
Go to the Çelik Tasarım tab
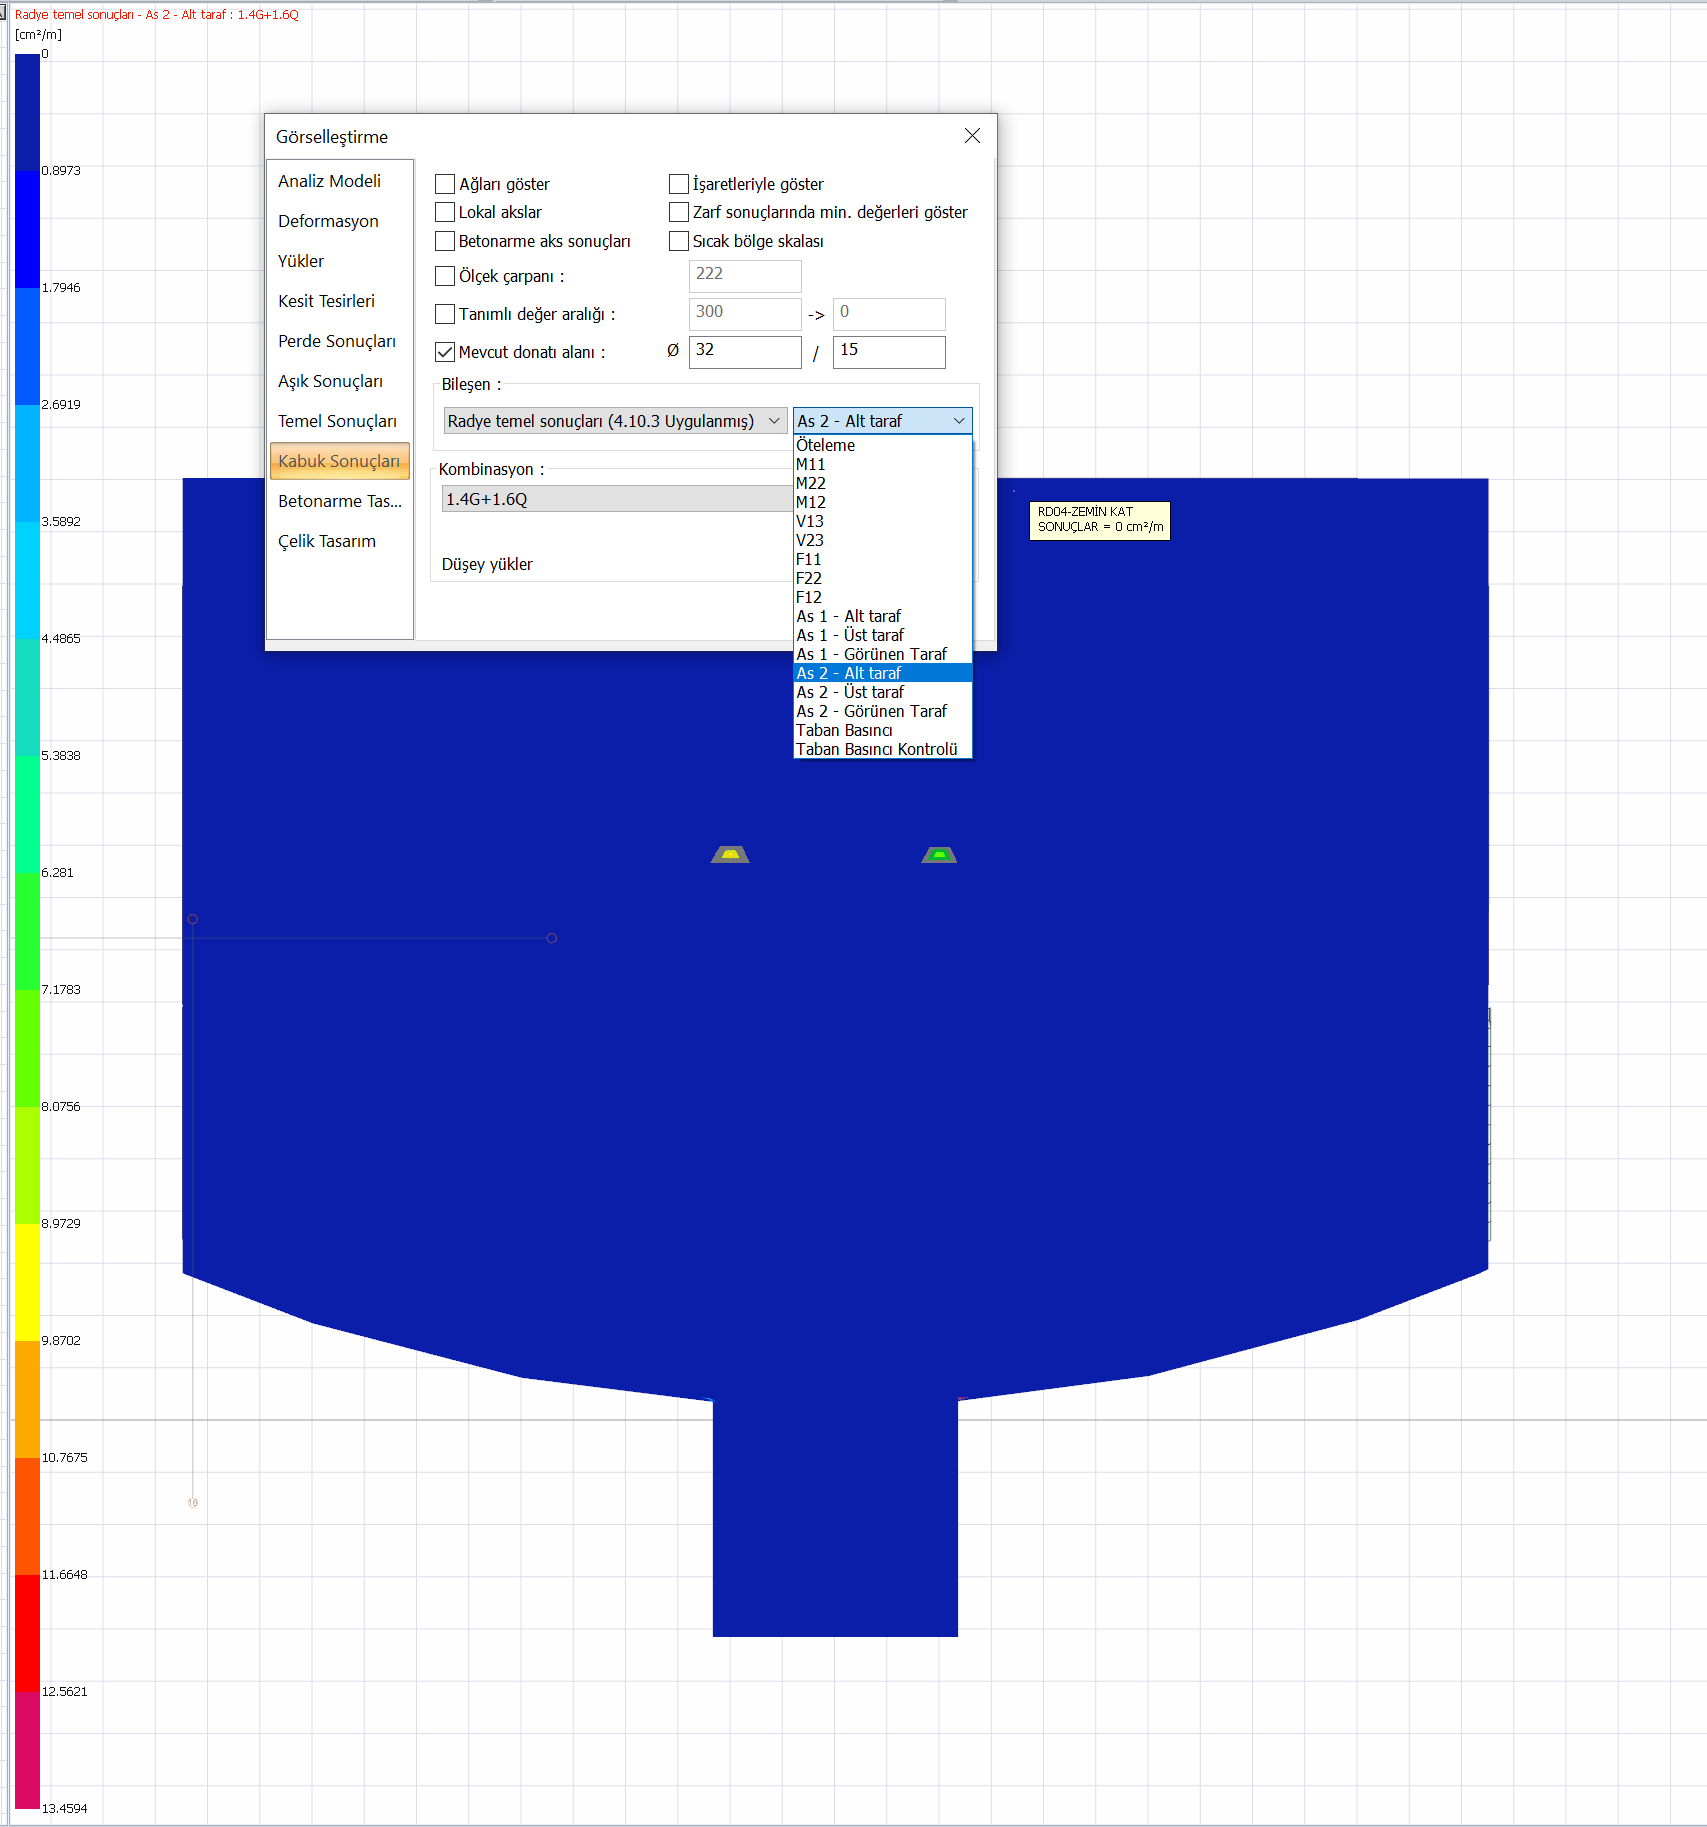coord(339,541)
